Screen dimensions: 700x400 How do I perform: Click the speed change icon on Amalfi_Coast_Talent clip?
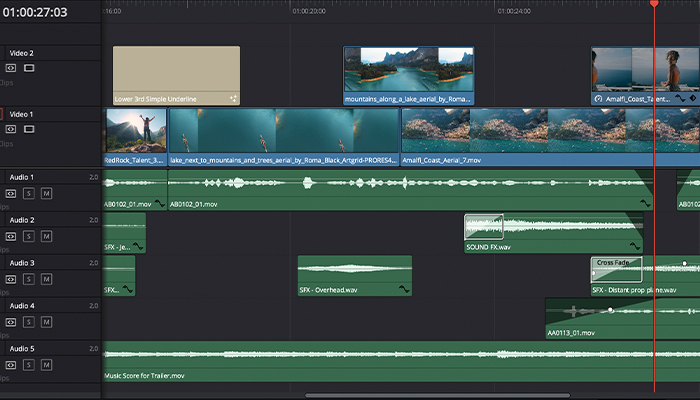coord(599,99)
